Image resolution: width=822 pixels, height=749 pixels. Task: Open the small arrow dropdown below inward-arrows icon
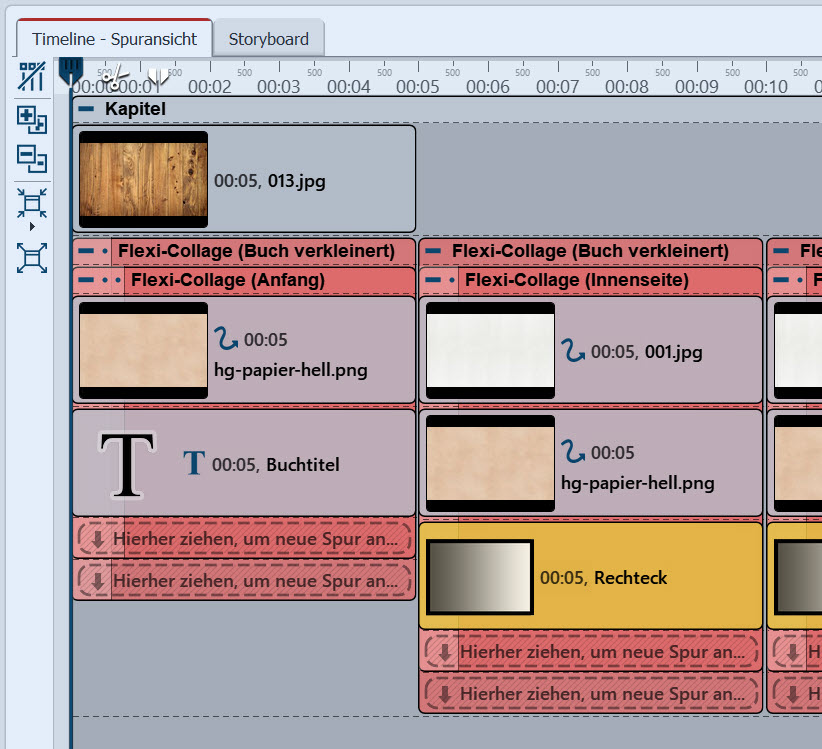pyautogui.click(x=32, y=227)
